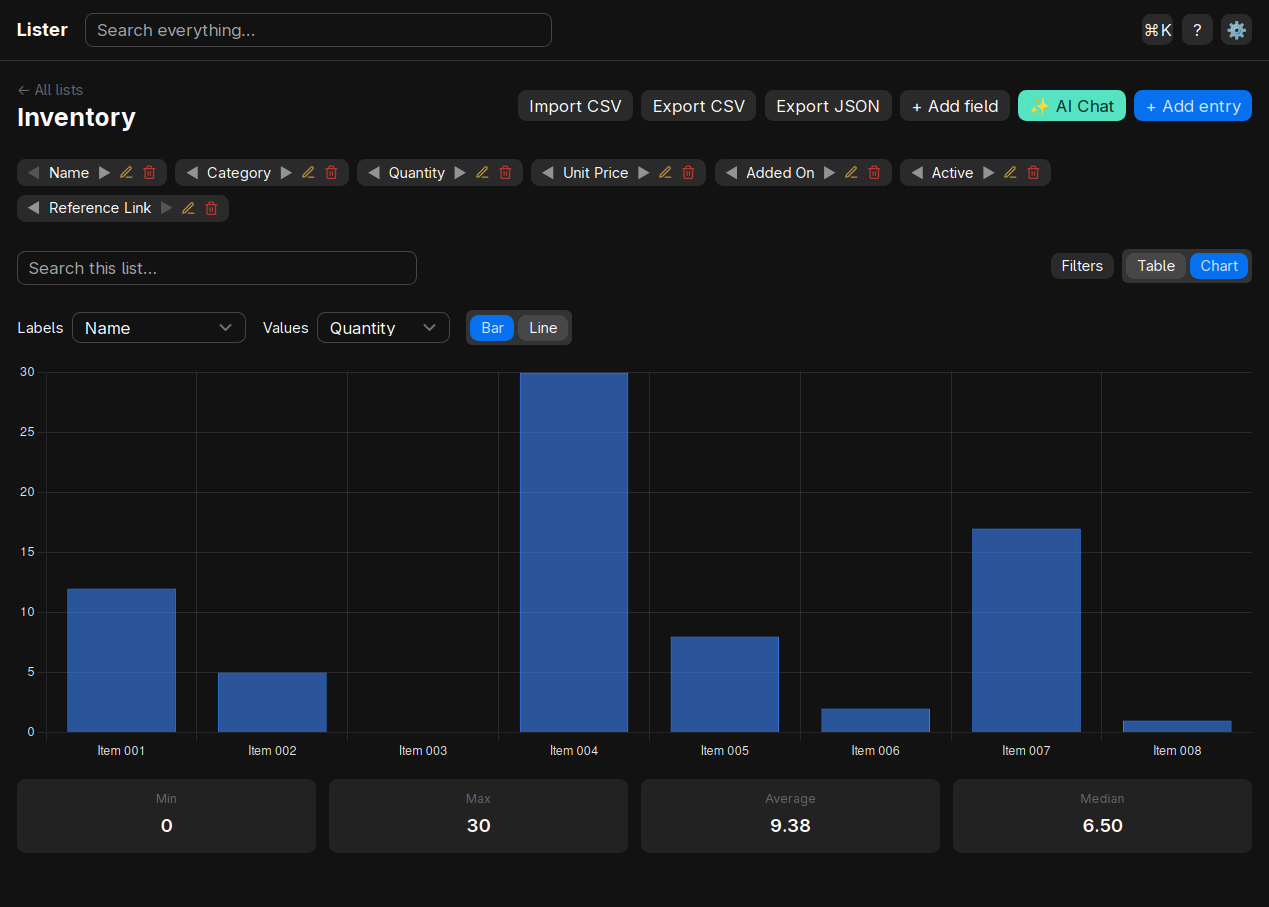Move Active field left
Image resolution: width=1269 pixels, height=907 pixels.
[x=917, y=173]
